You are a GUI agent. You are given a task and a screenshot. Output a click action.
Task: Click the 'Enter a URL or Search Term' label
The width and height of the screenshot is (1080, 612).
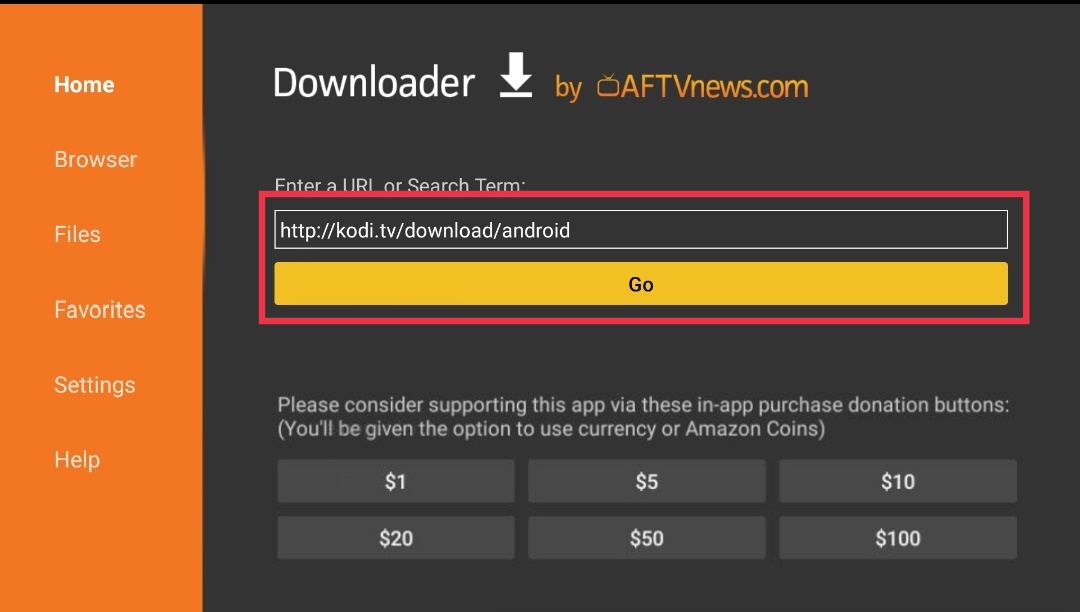pyautogui.click(x=399, y=185)
